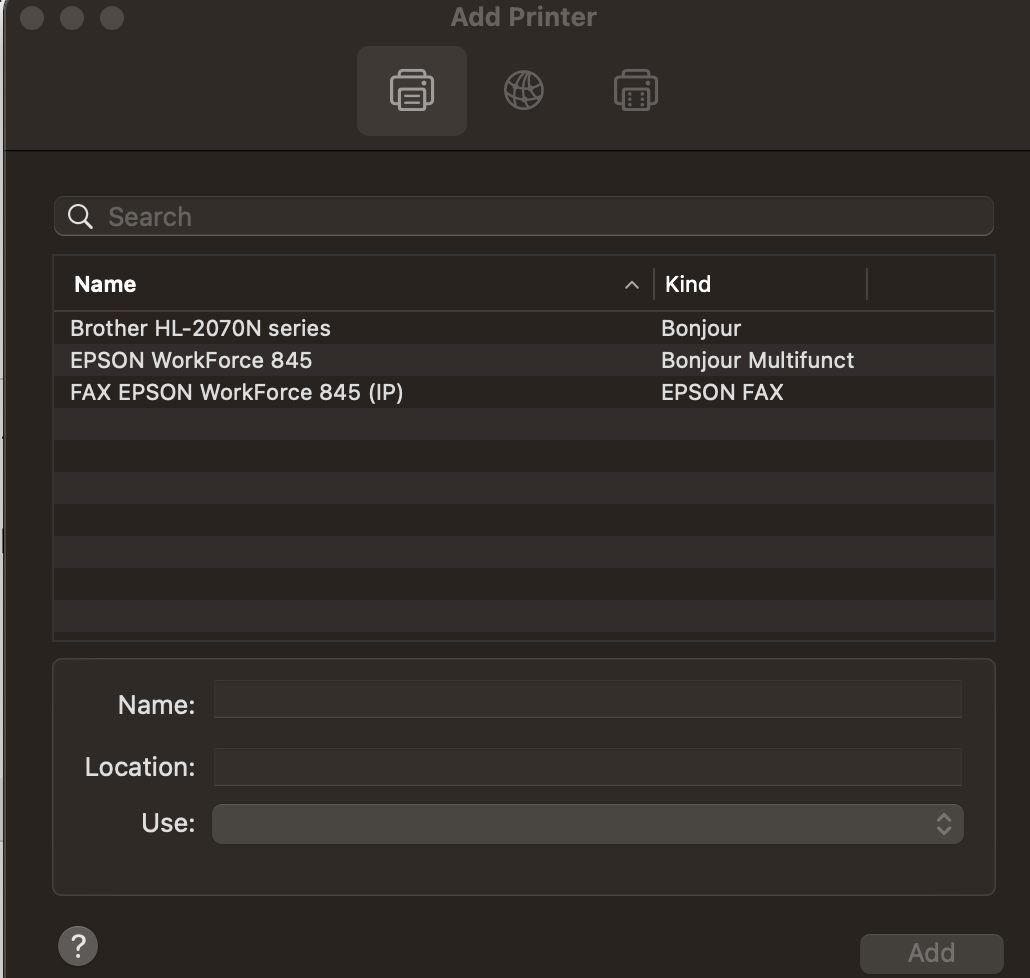
Task: Open the Windows printer tab icon
Action: [635, 91]
